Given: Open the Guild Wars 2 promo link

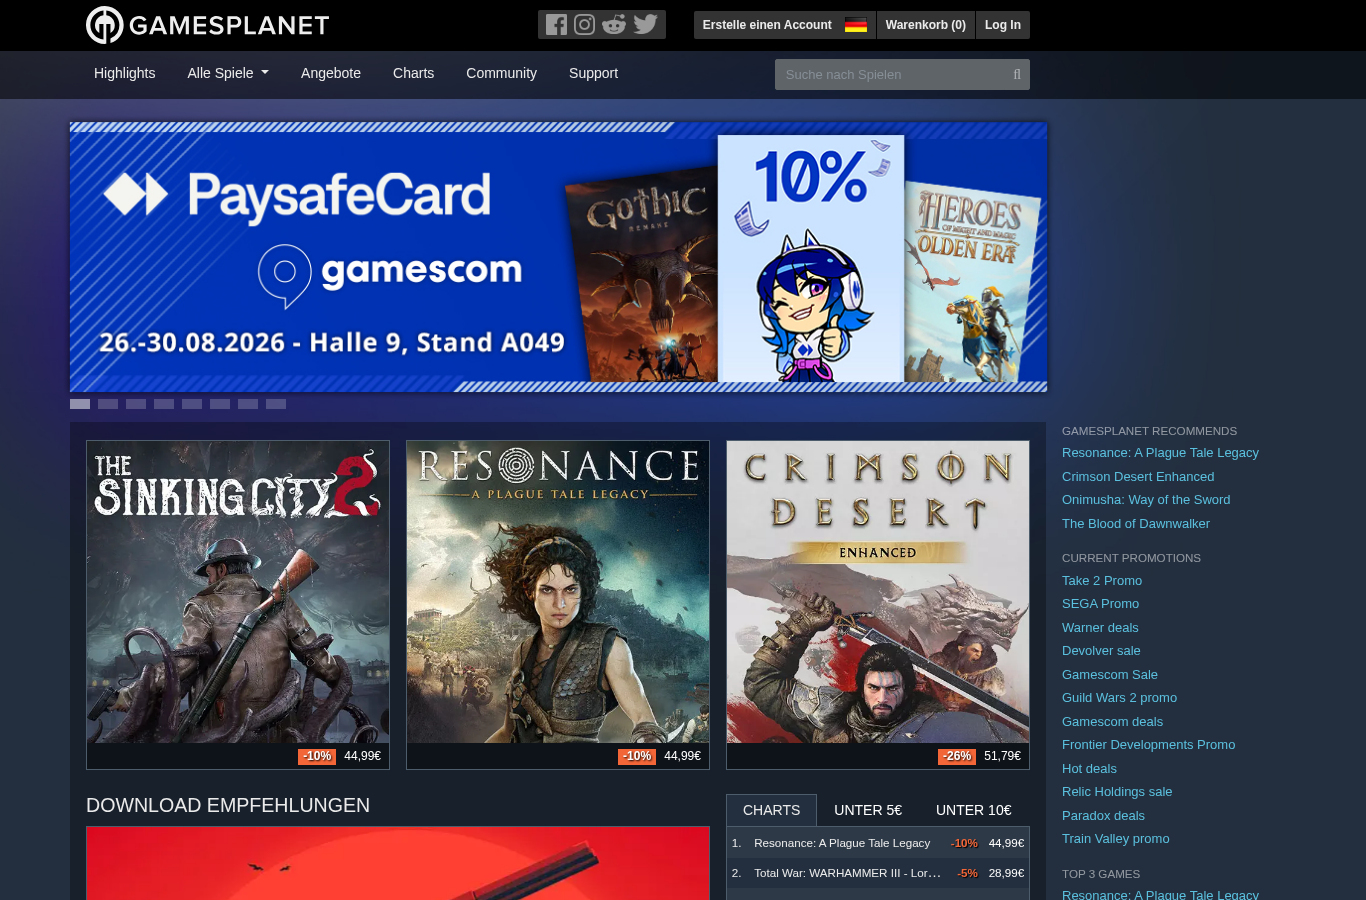Looking at the screenshot, I should click(1119, 698).
